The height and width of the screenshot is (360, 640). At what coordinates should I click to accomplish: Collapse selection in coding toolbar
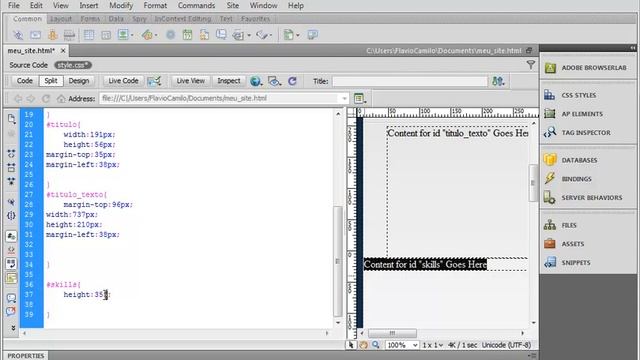(x=11, y=167)
